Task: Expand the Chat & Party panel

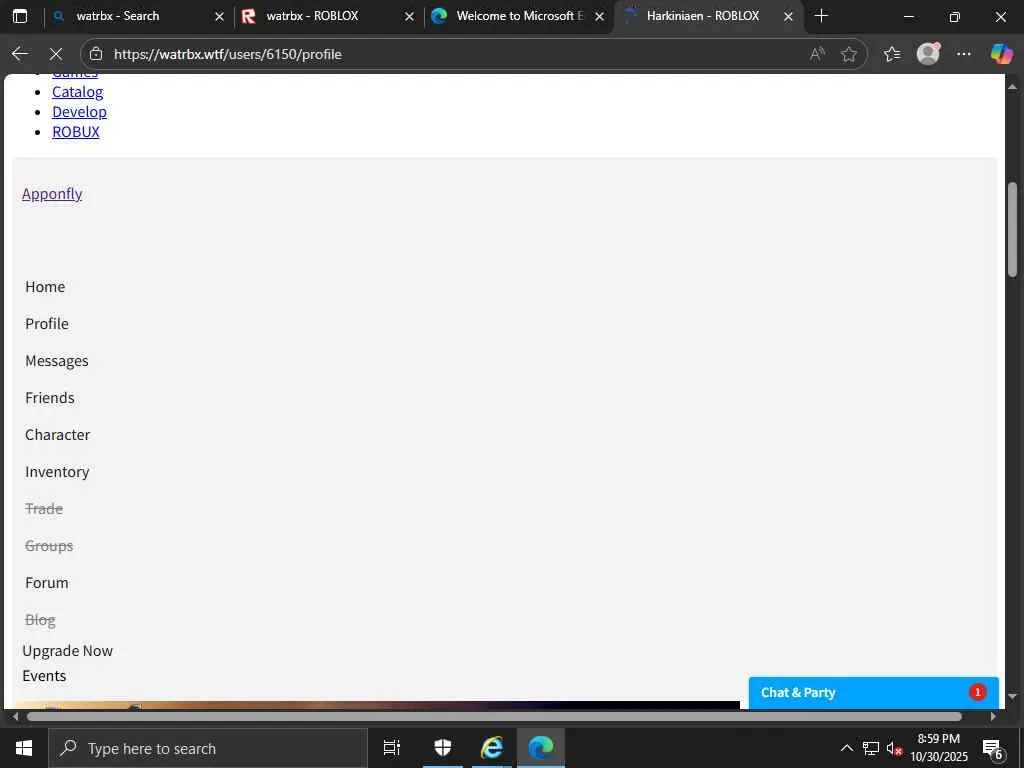Action: pos(873,693)
